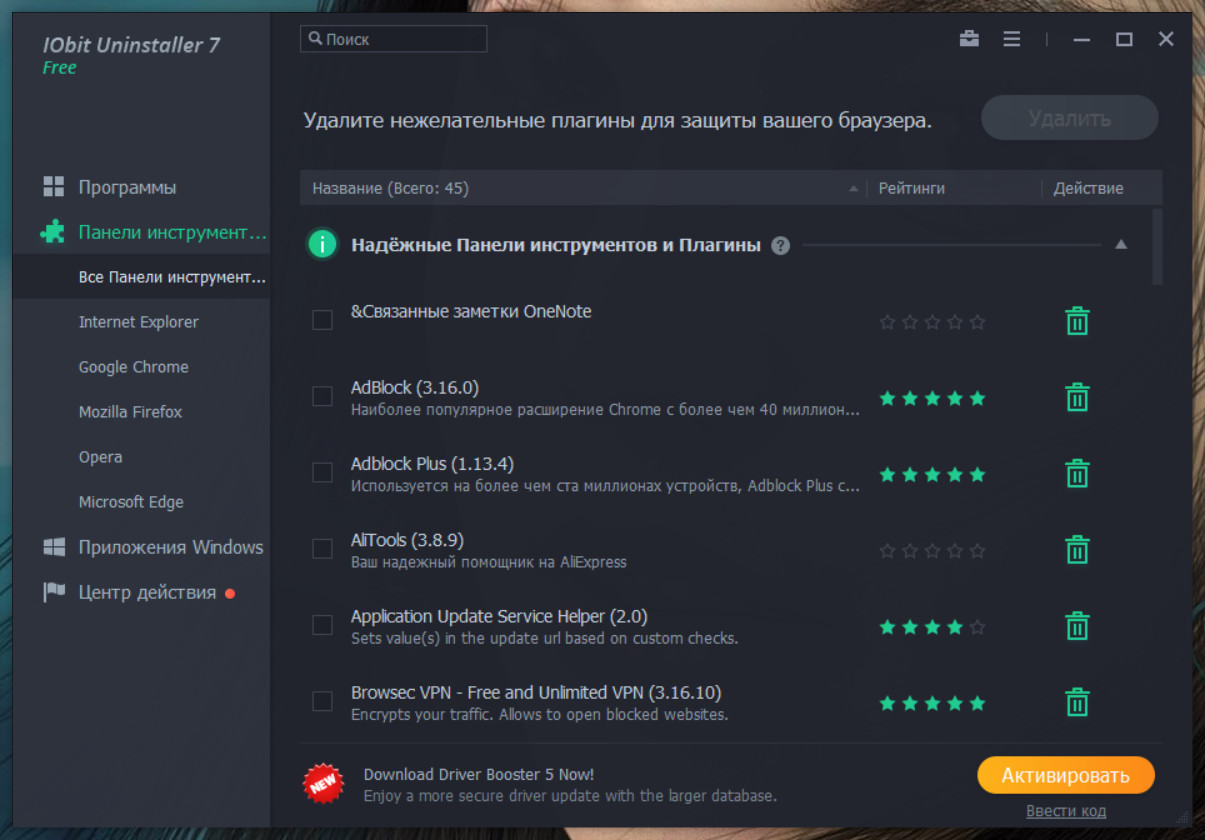Click the Действие column header
The height and width of the screenshot is (840, 1205).
pos(1088,188)
